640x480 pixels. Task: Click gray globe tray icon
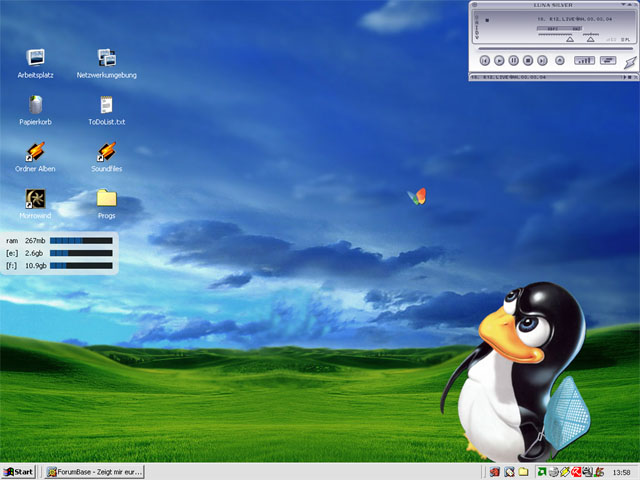(553, 472)
